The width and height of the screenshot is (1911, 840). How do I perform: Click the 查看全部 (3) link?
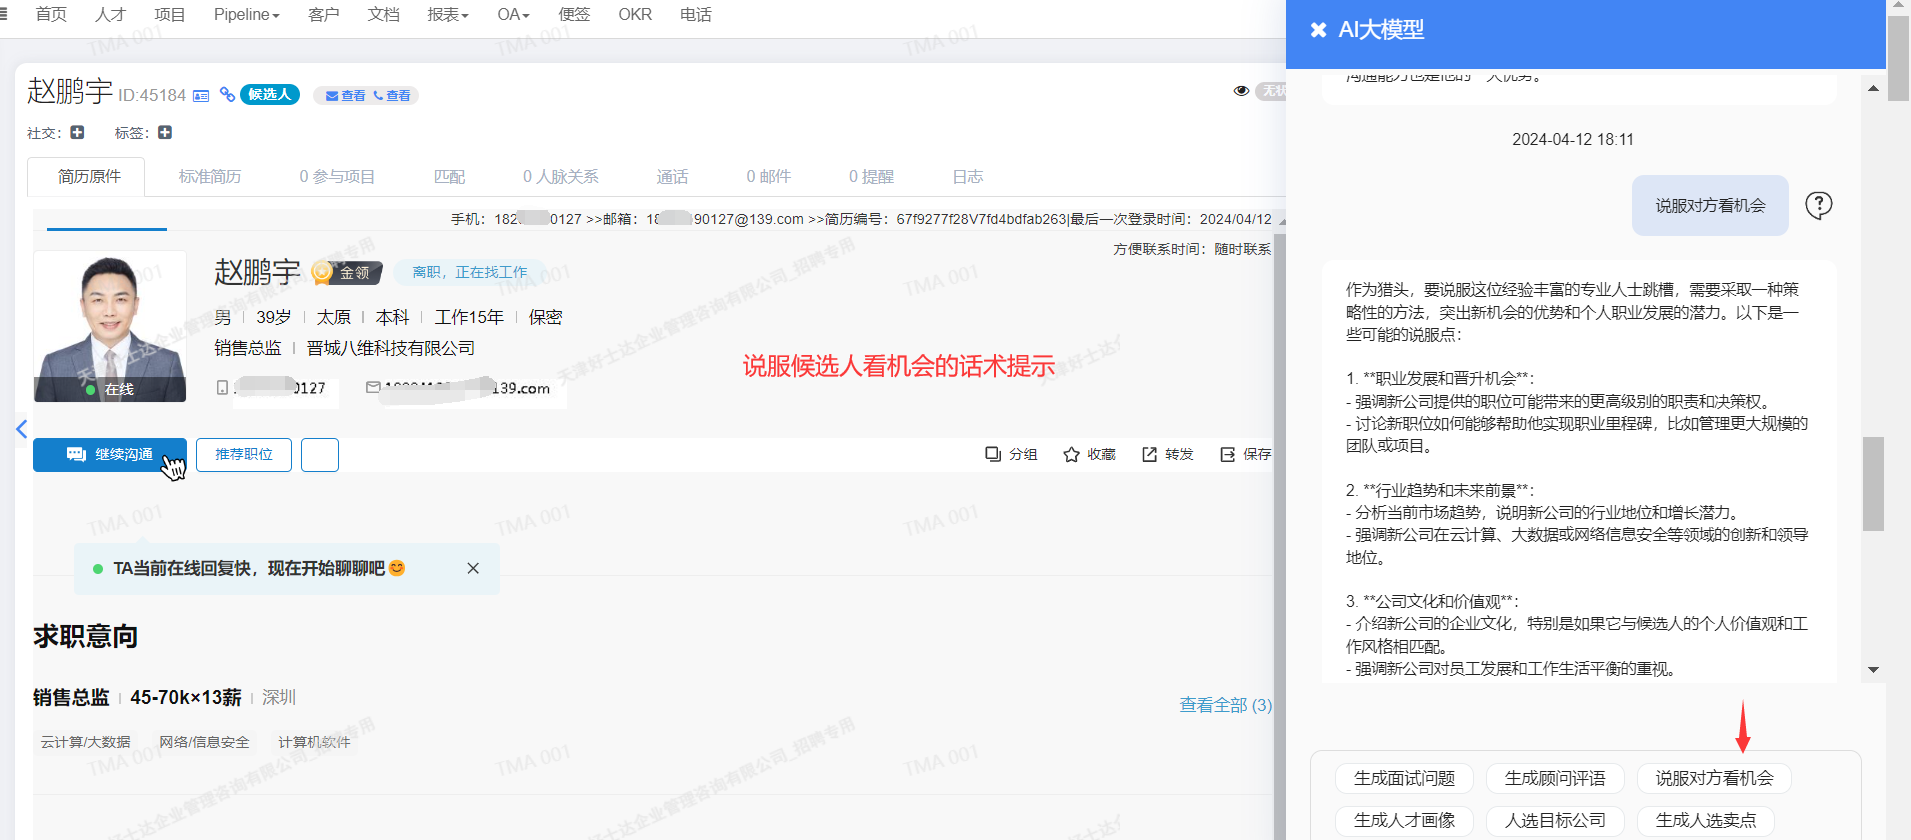coord(1225,705)
